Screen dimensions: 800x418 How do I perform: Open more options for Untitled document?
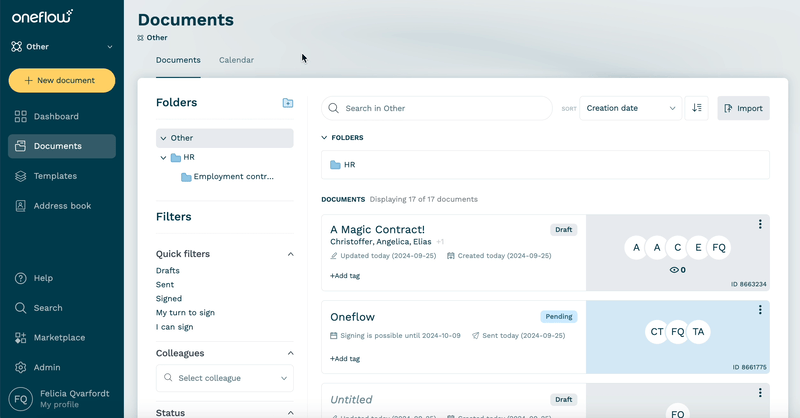coord(760,392)
